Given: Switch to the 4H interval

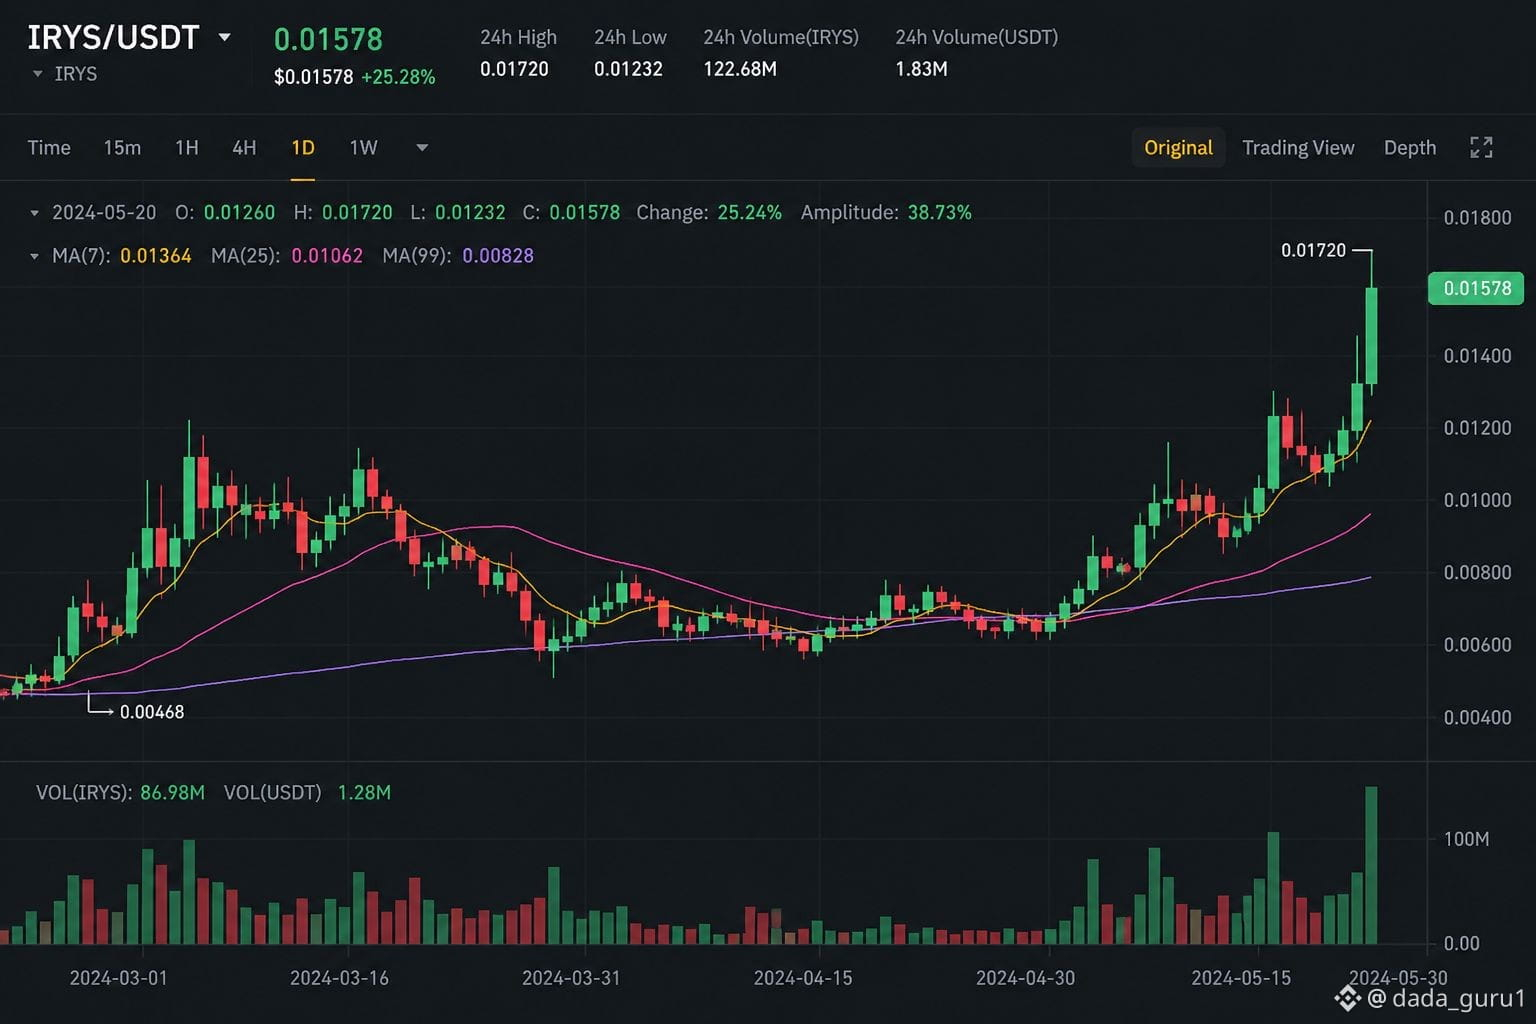Looking at the screenshot, I should (x=244, y=148).
